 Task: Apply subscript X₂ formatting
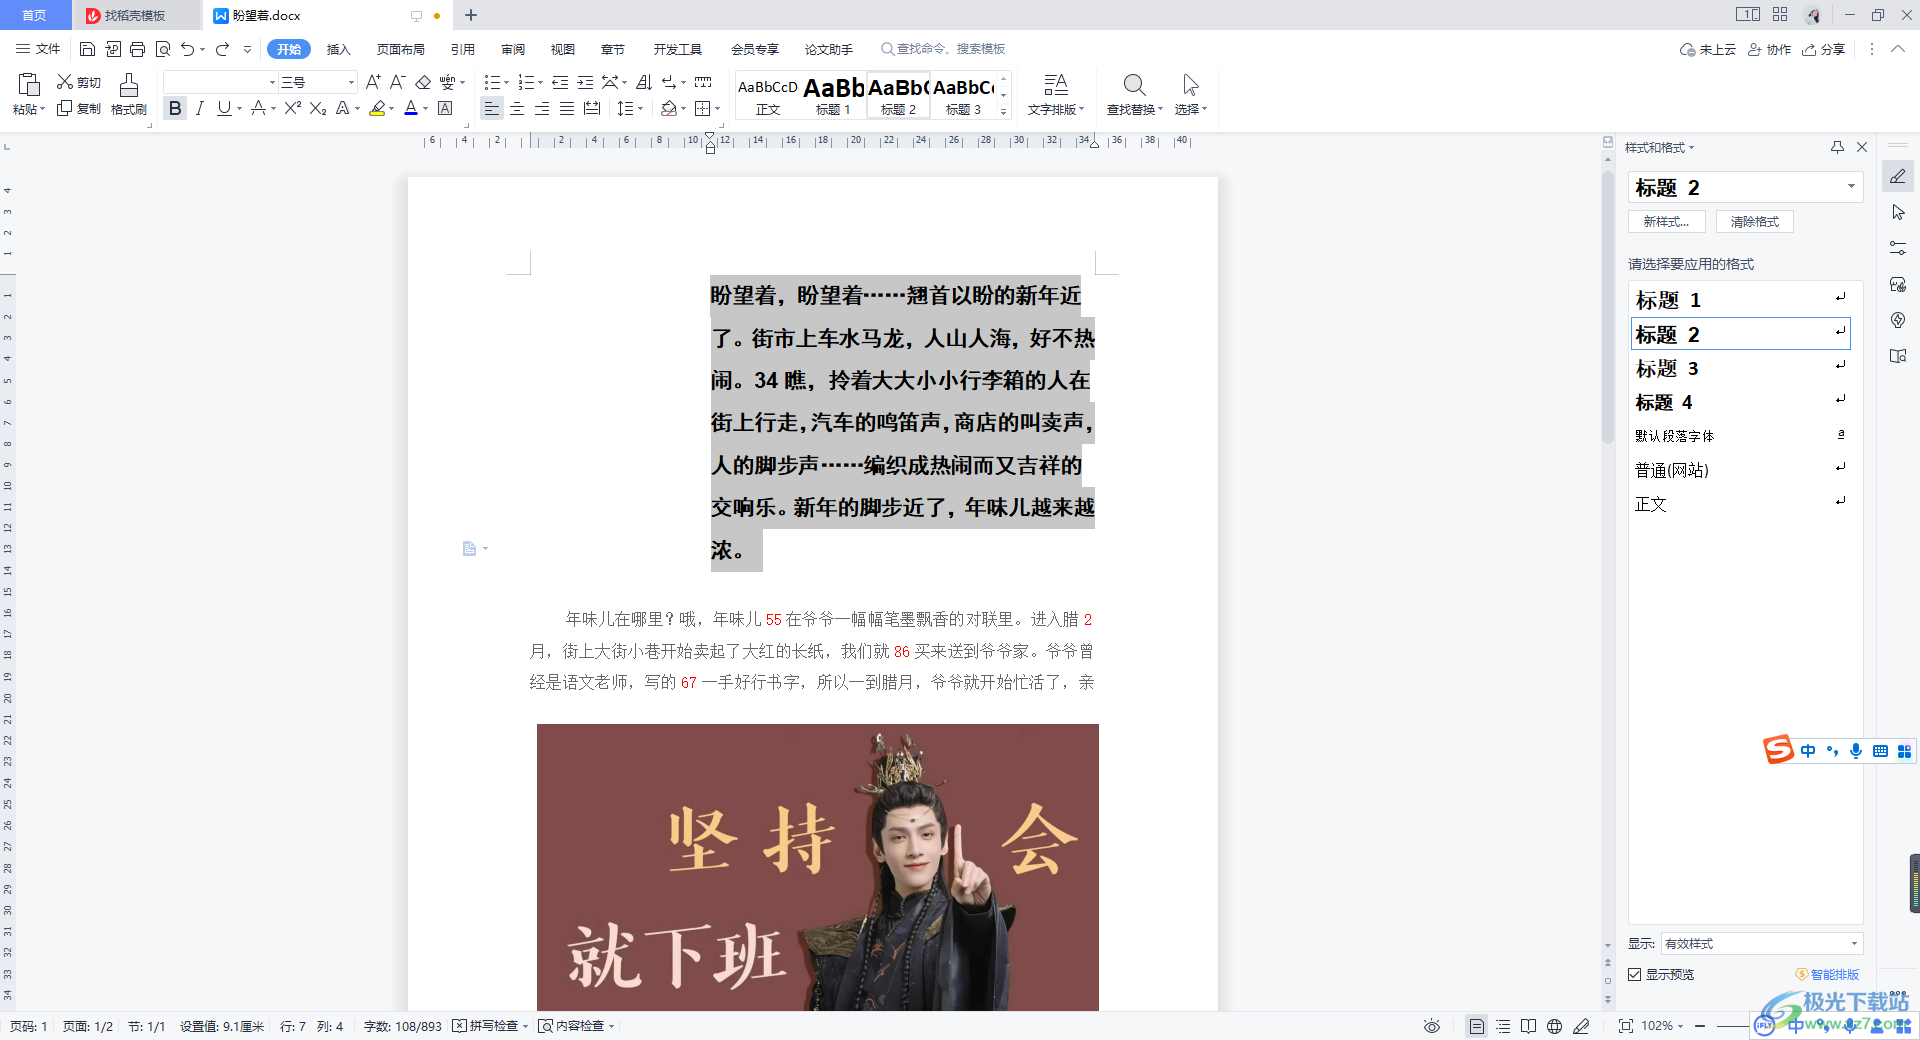(x=318, y=108)
